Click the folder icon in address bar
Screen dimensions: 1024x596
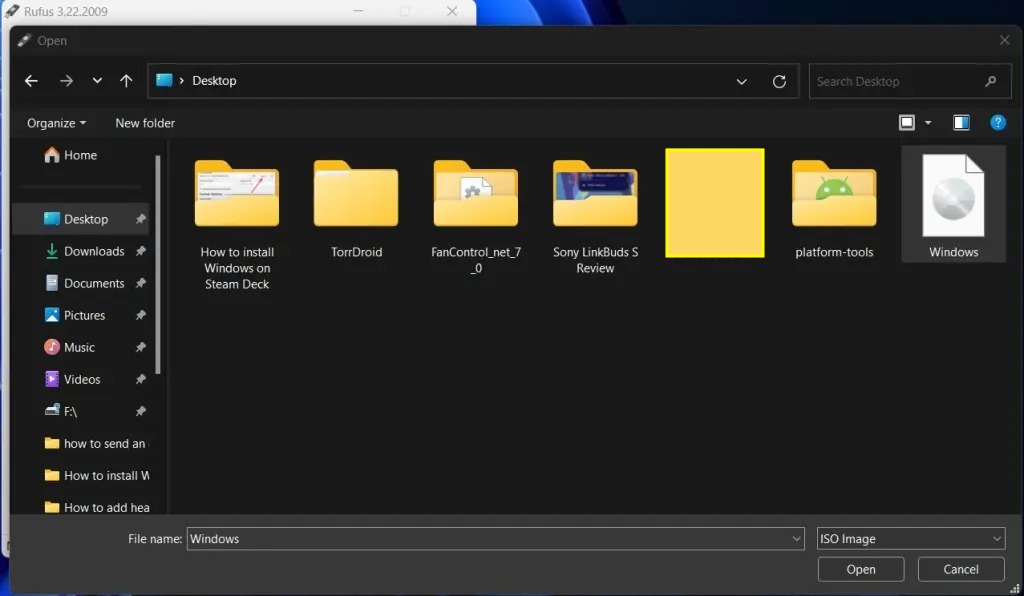coord(164,80)
